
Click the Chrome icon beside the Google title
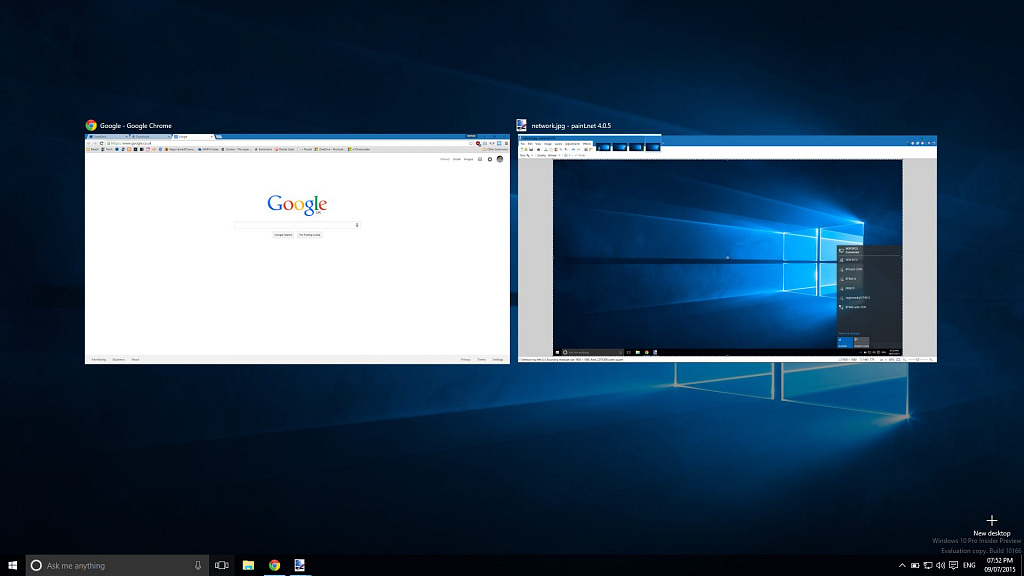(91, 125)
